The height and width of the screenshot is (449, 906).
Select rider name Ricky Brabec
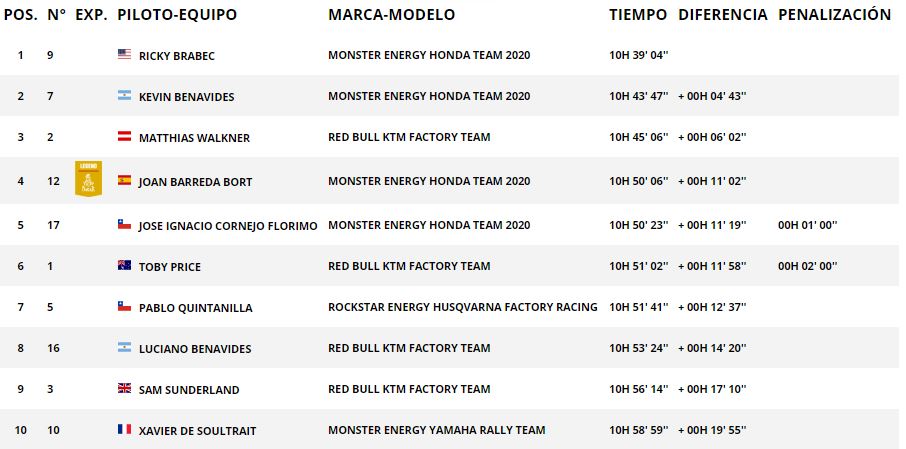coord(176,56)
